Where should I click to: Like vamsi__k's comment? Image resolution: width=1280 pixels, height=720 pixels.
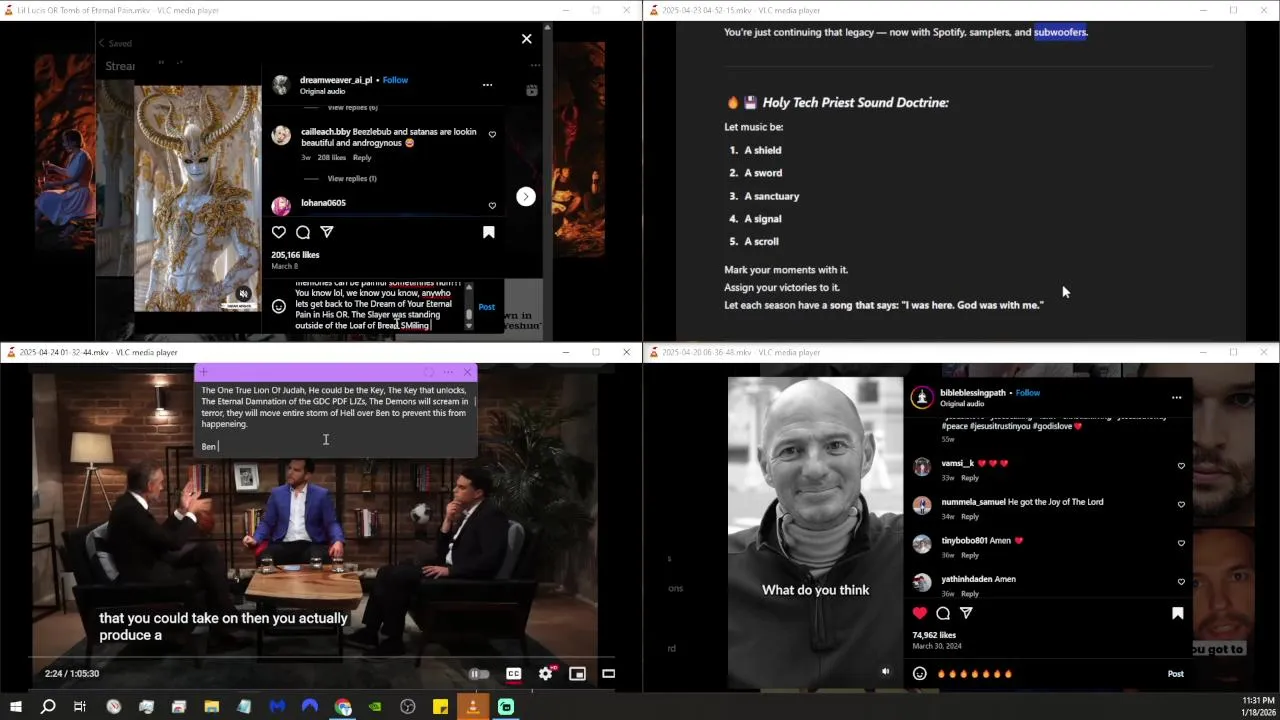[x=1181, y=466]
